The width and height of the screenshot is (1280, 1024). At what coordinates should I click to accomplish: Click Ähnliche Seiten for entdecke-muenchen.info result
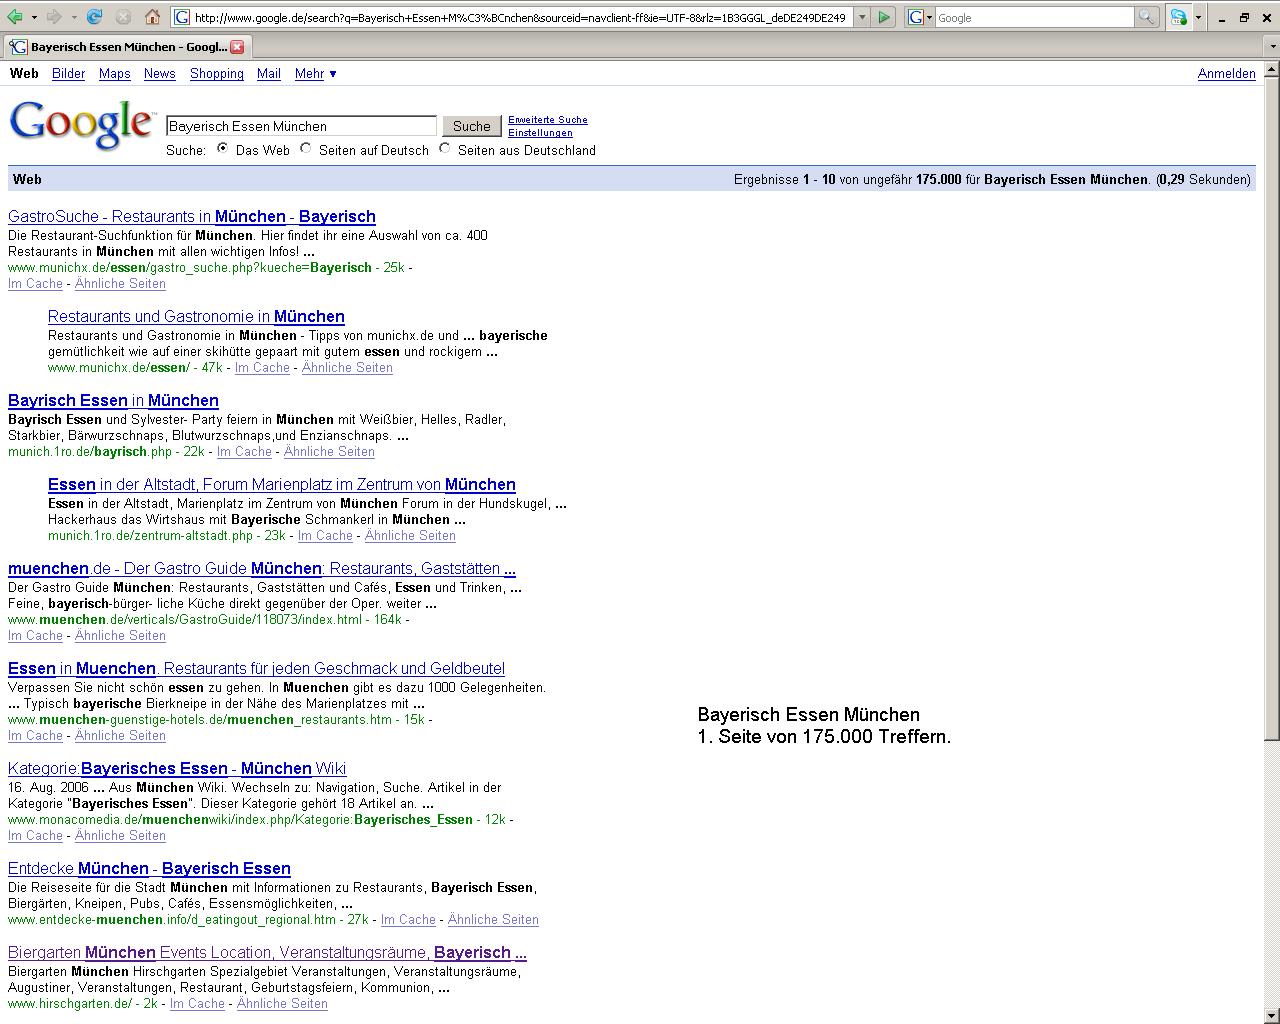click(x=493, y=920)
